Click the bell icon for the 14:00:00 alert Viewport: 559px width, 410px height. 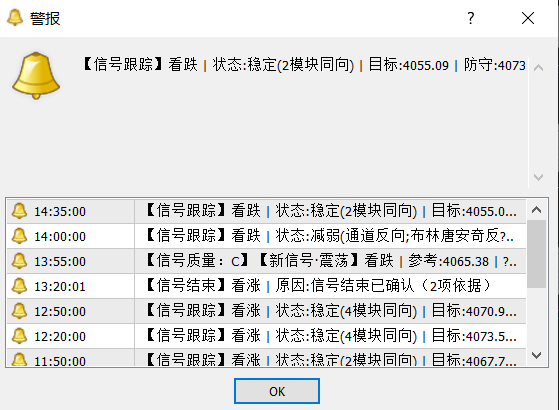(19, 236)
